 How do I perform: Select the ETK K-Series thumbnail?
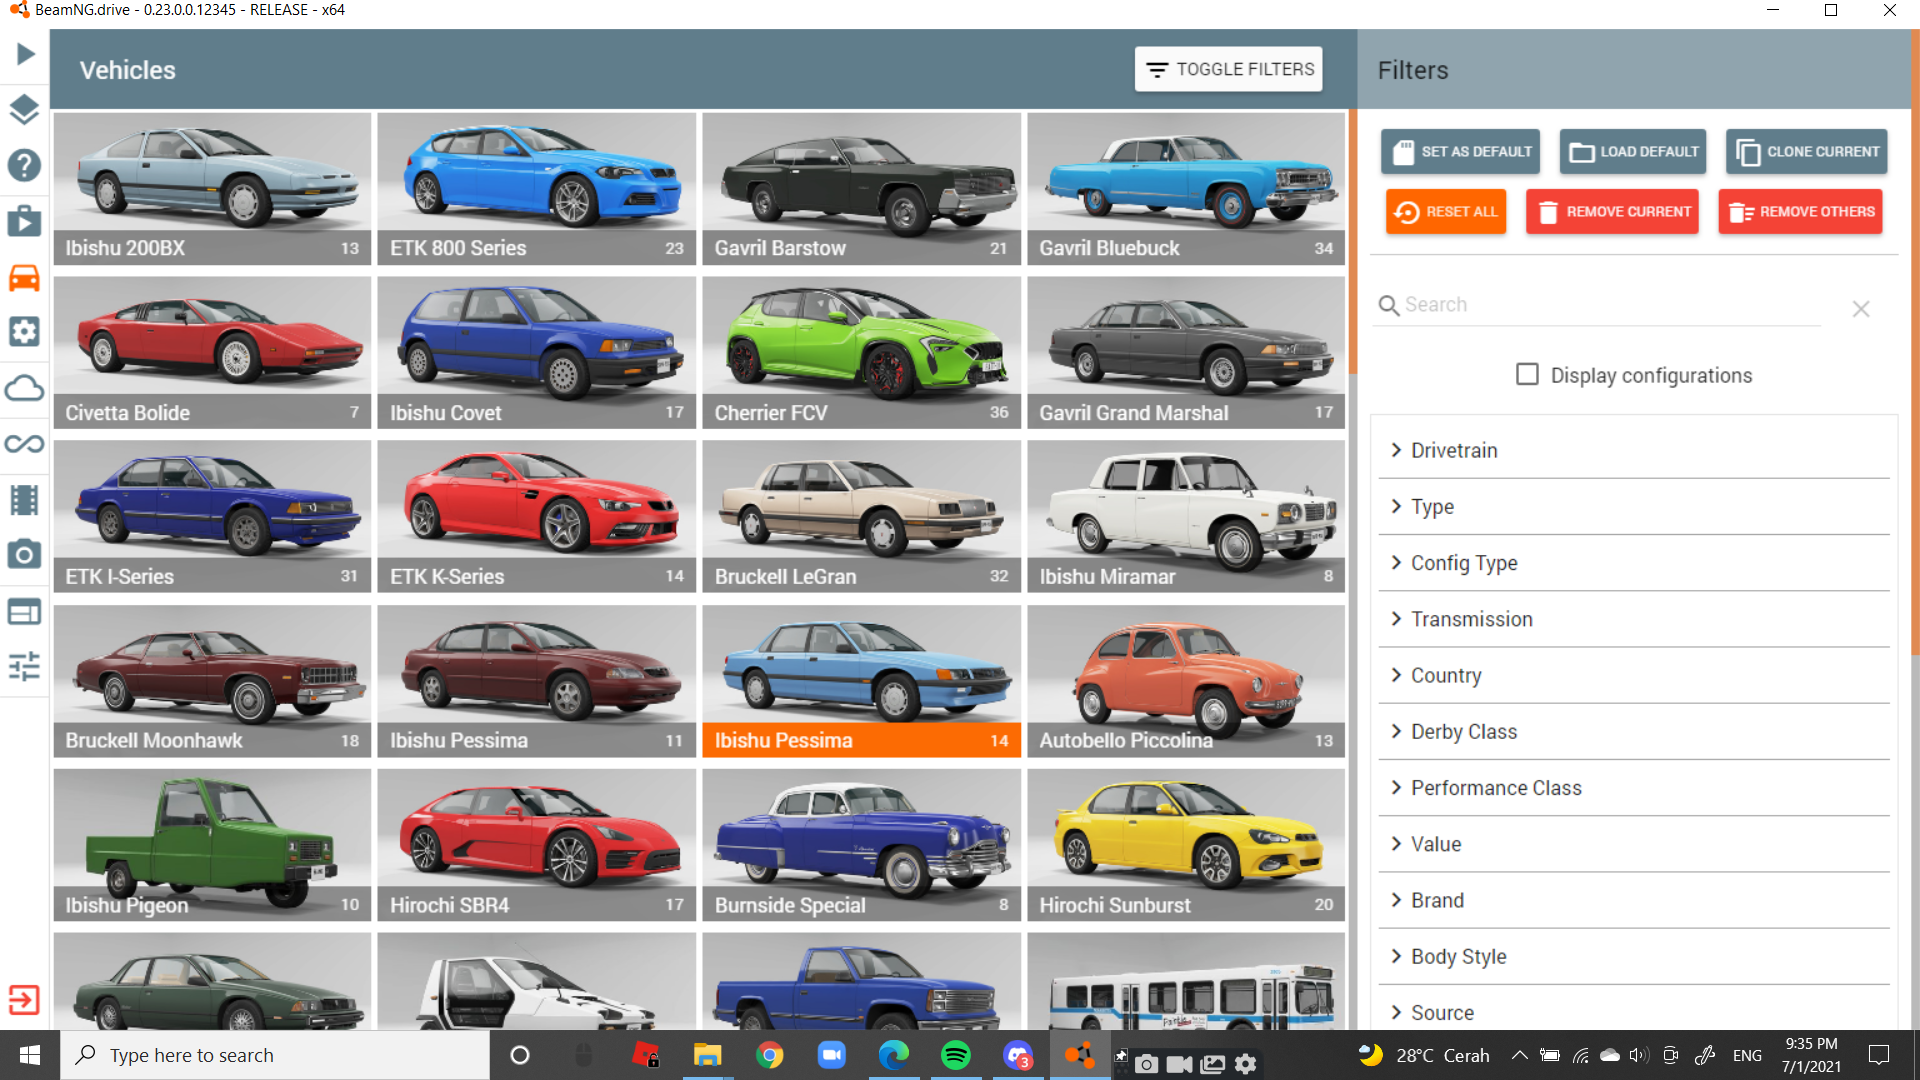[537, 517]
